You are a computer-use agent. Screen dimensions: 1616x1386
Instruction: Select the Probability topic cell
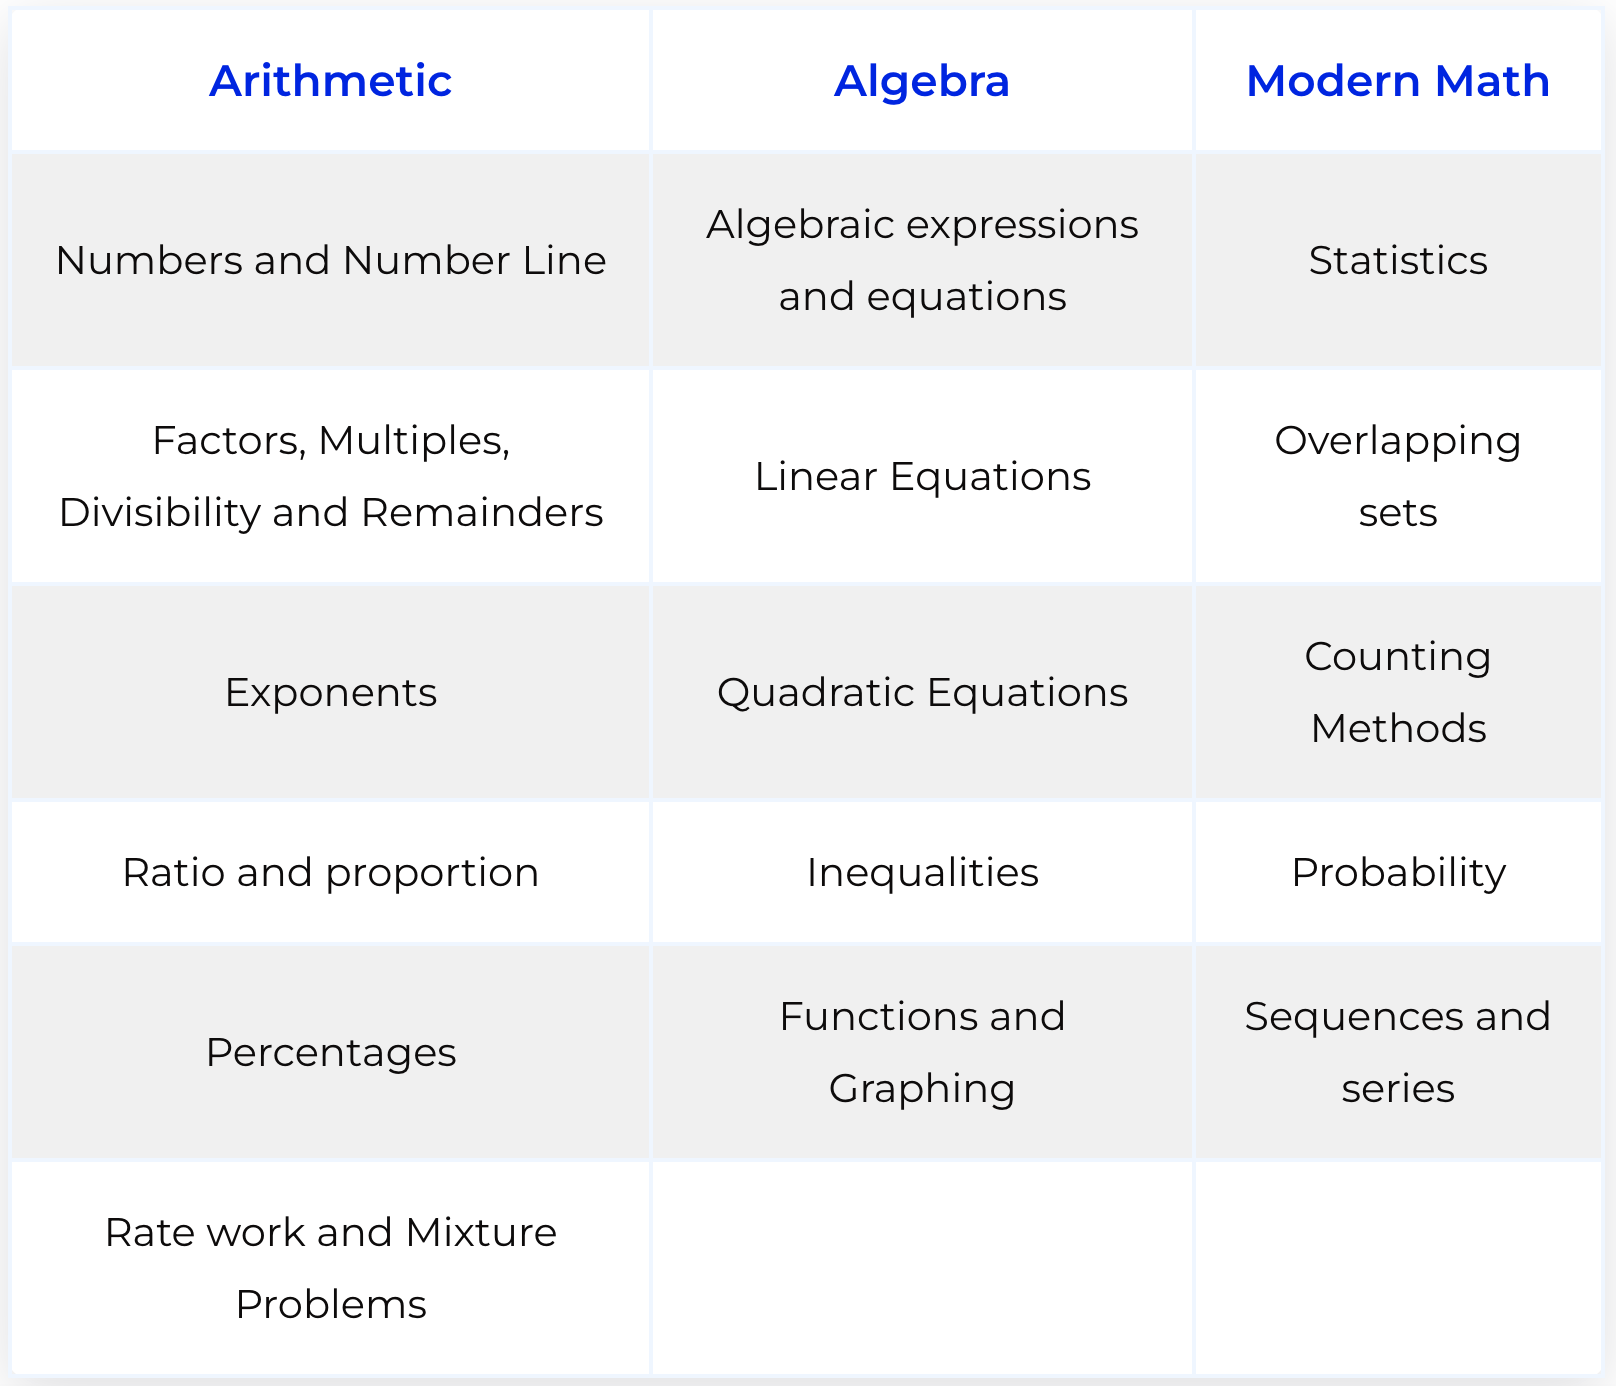pyautogui.click(x=1397, y=872)
